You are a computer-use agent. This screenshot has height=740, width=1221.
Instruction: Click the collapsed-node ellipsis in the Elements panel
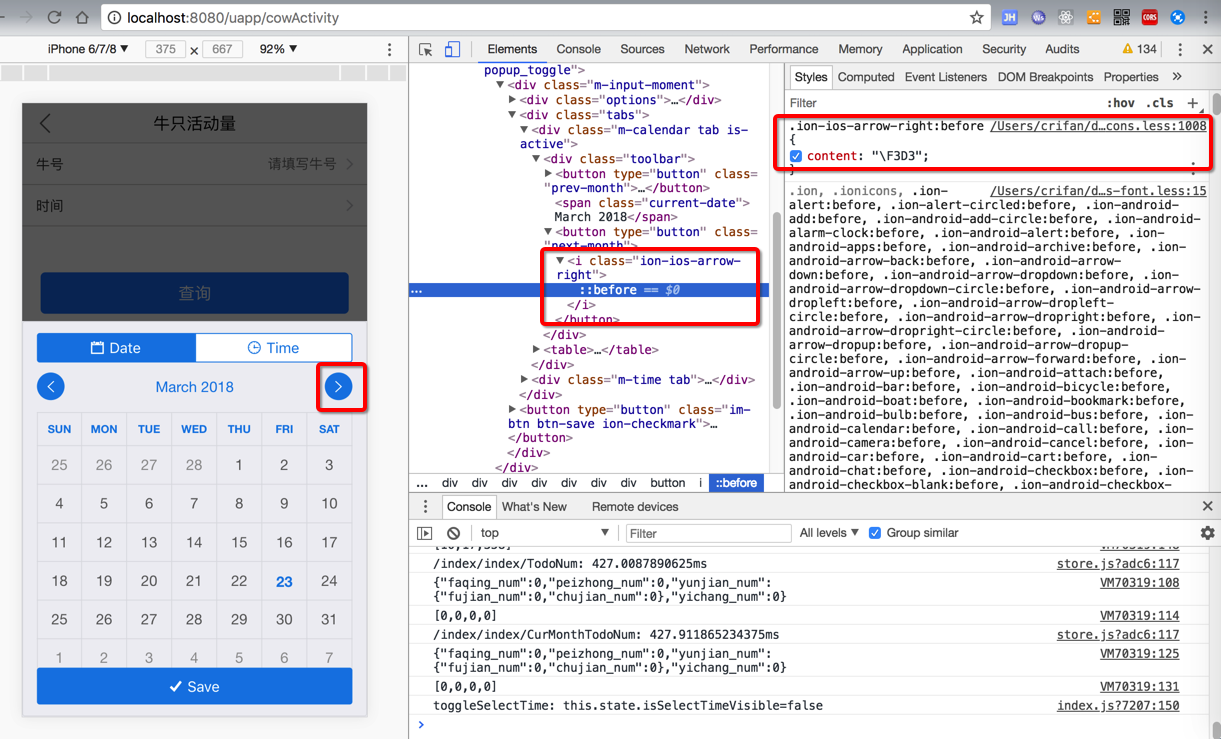(x=417, y=290)
